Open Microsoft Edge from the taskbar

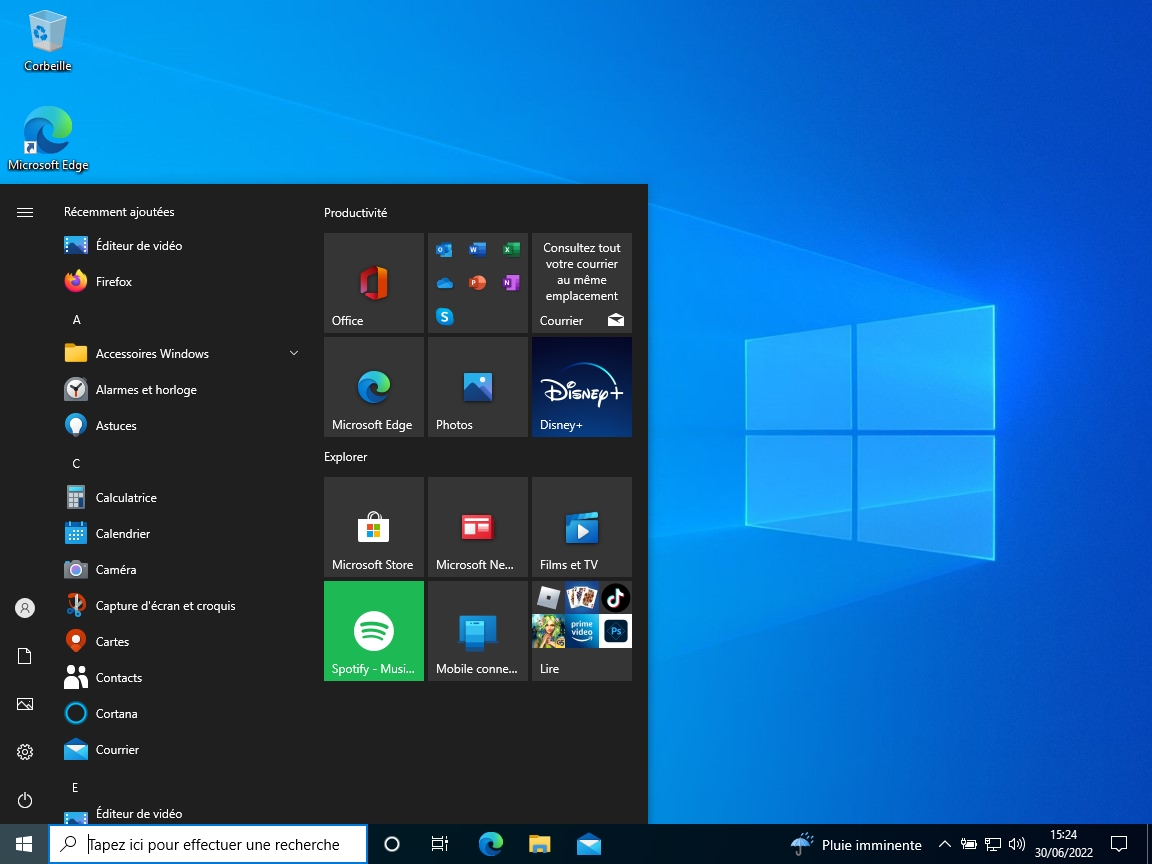(490, 844)
